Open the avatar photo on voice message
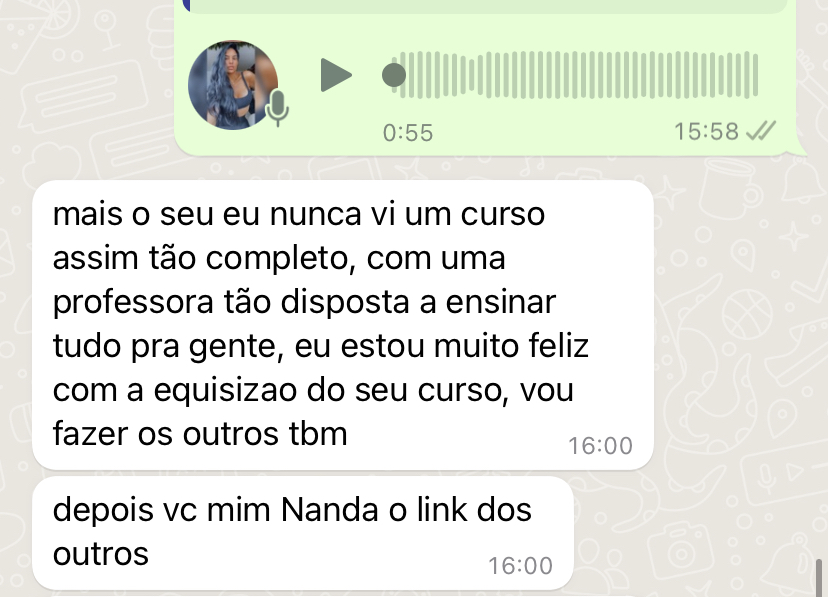The image size is (828, 597). [x=233, y=84]
